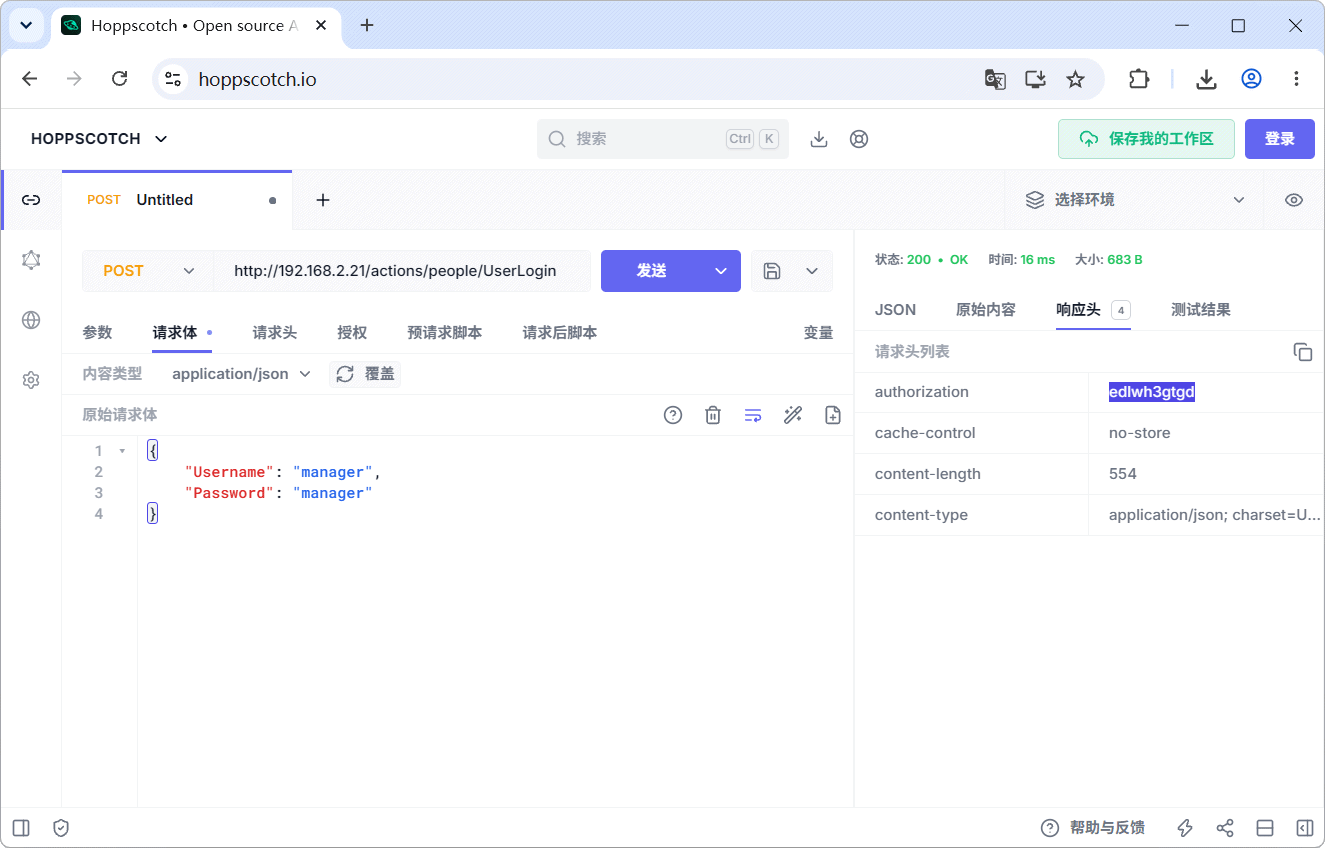Add a new request tab
The height and width of the screenshot is (848, 1325).
[323, 200]
